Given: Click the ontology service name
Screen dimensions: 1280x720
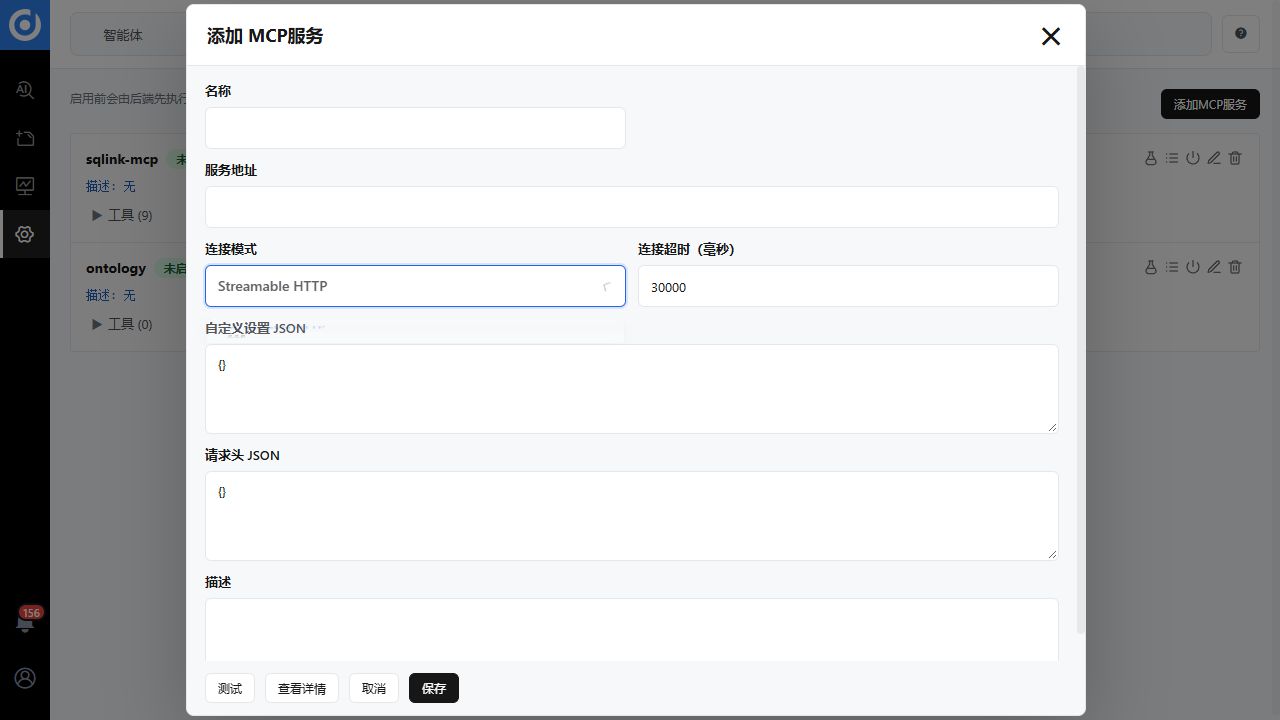Looking at the screenshot, I should coord(116,268).
